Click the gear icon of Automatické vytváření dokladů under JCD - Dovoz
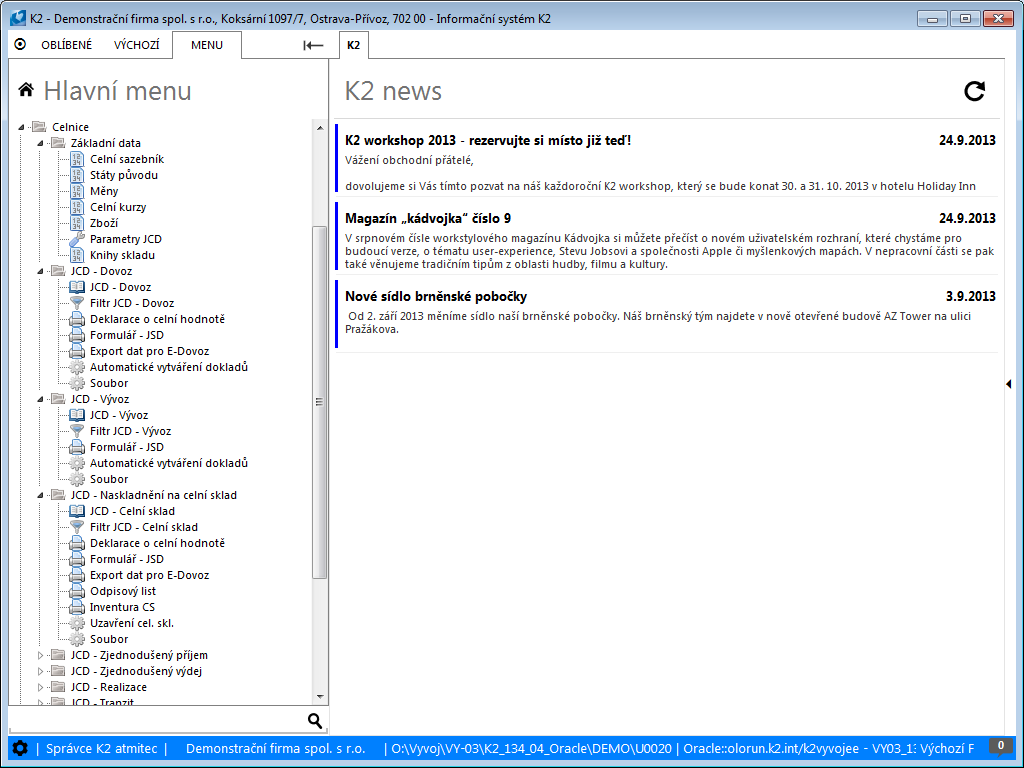 coord(77,367)
